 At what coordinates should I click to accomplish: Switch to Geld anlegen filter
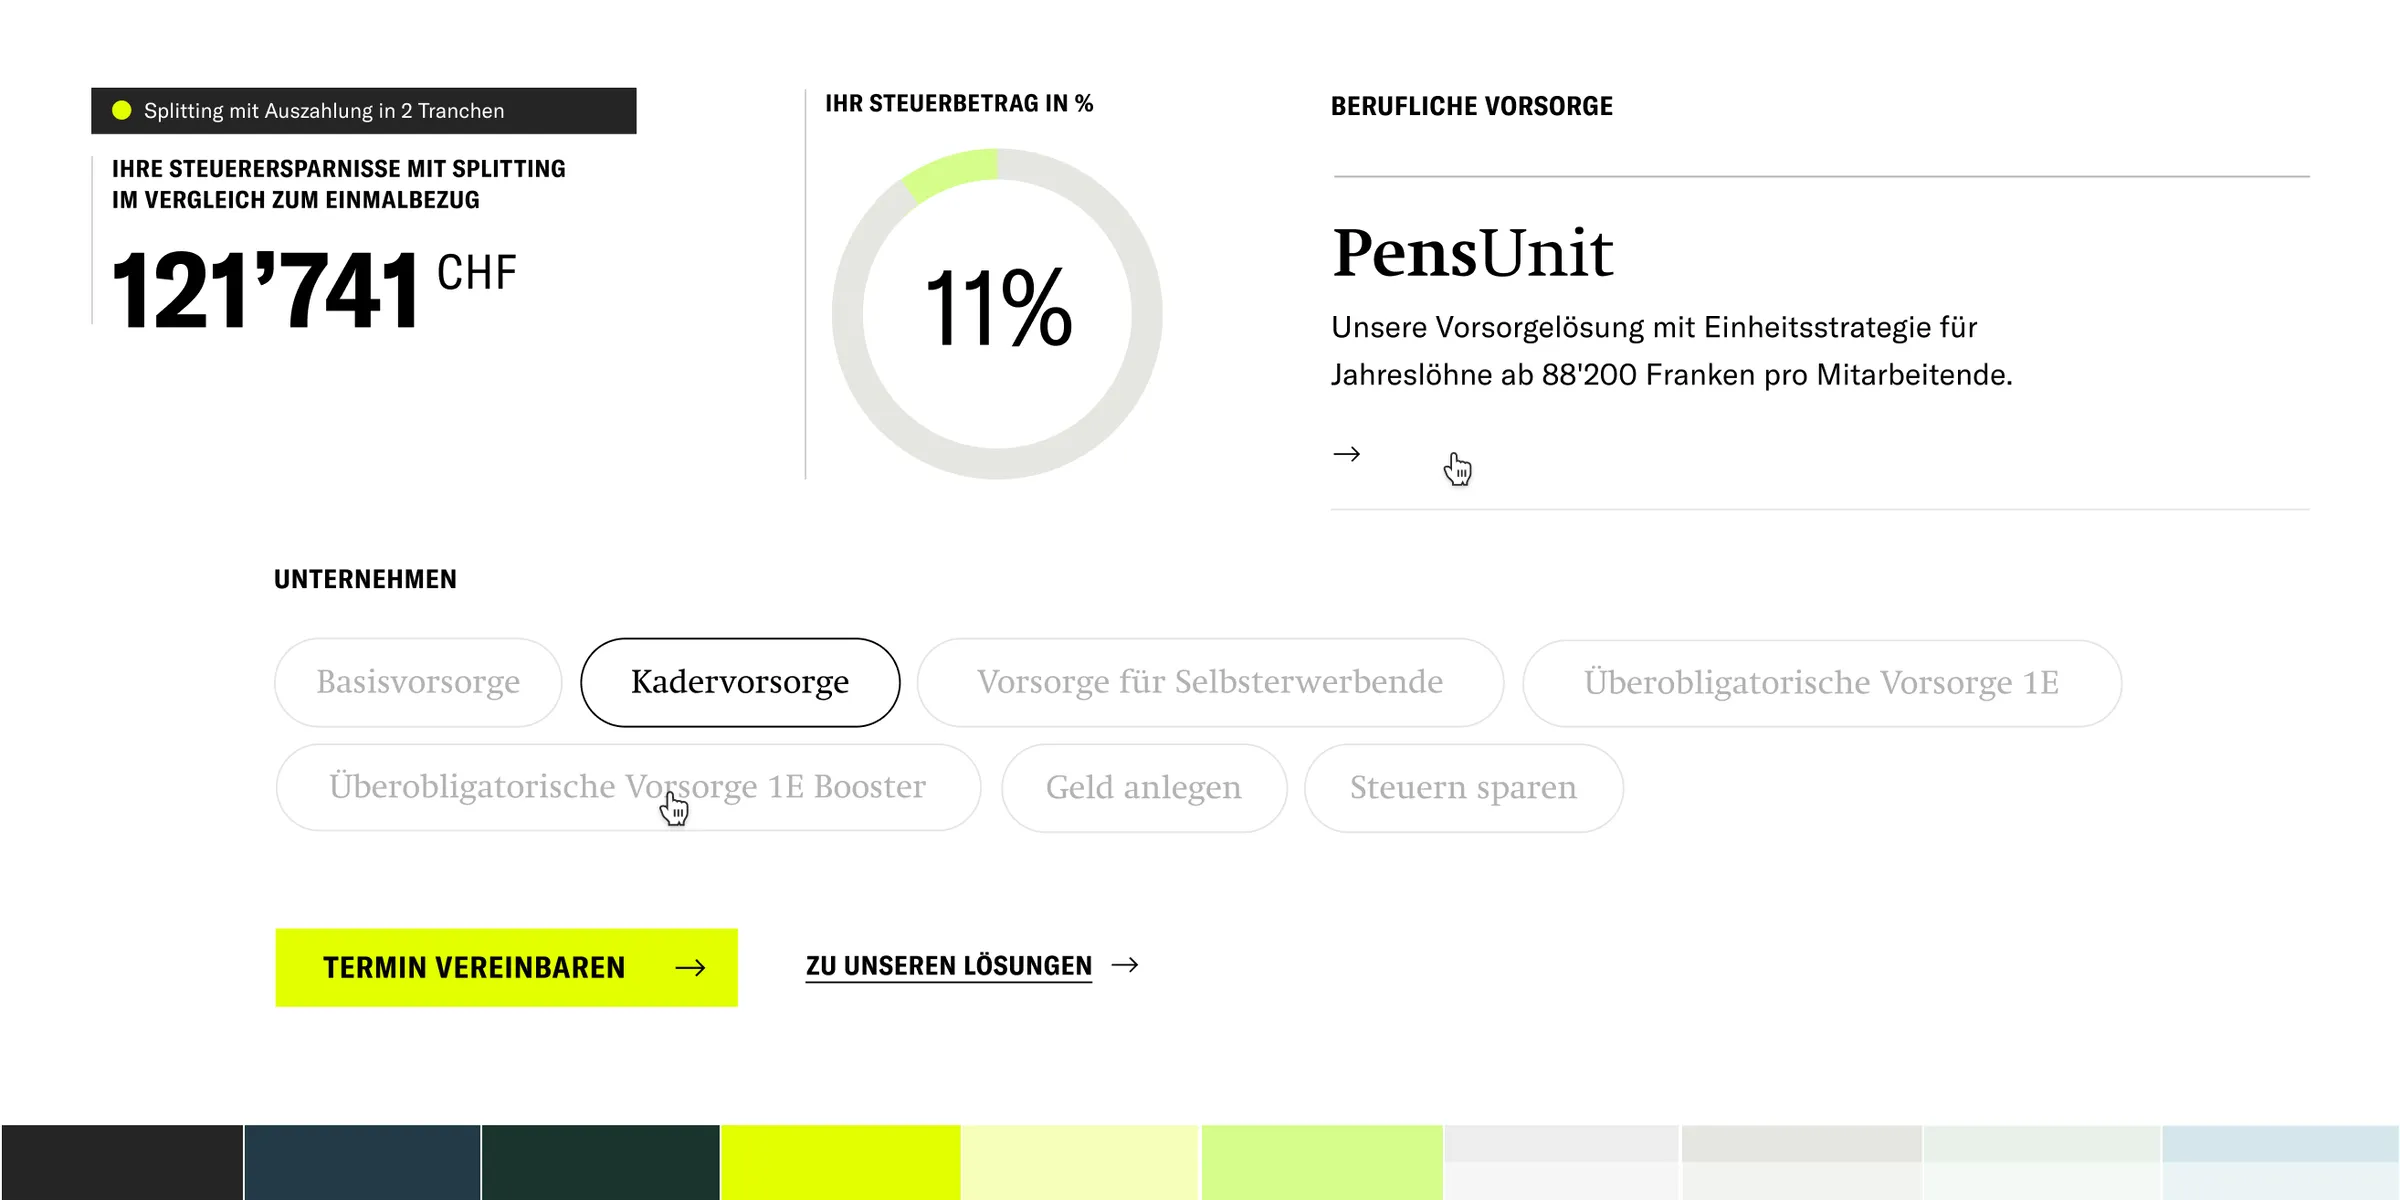tap(1144, 788)
